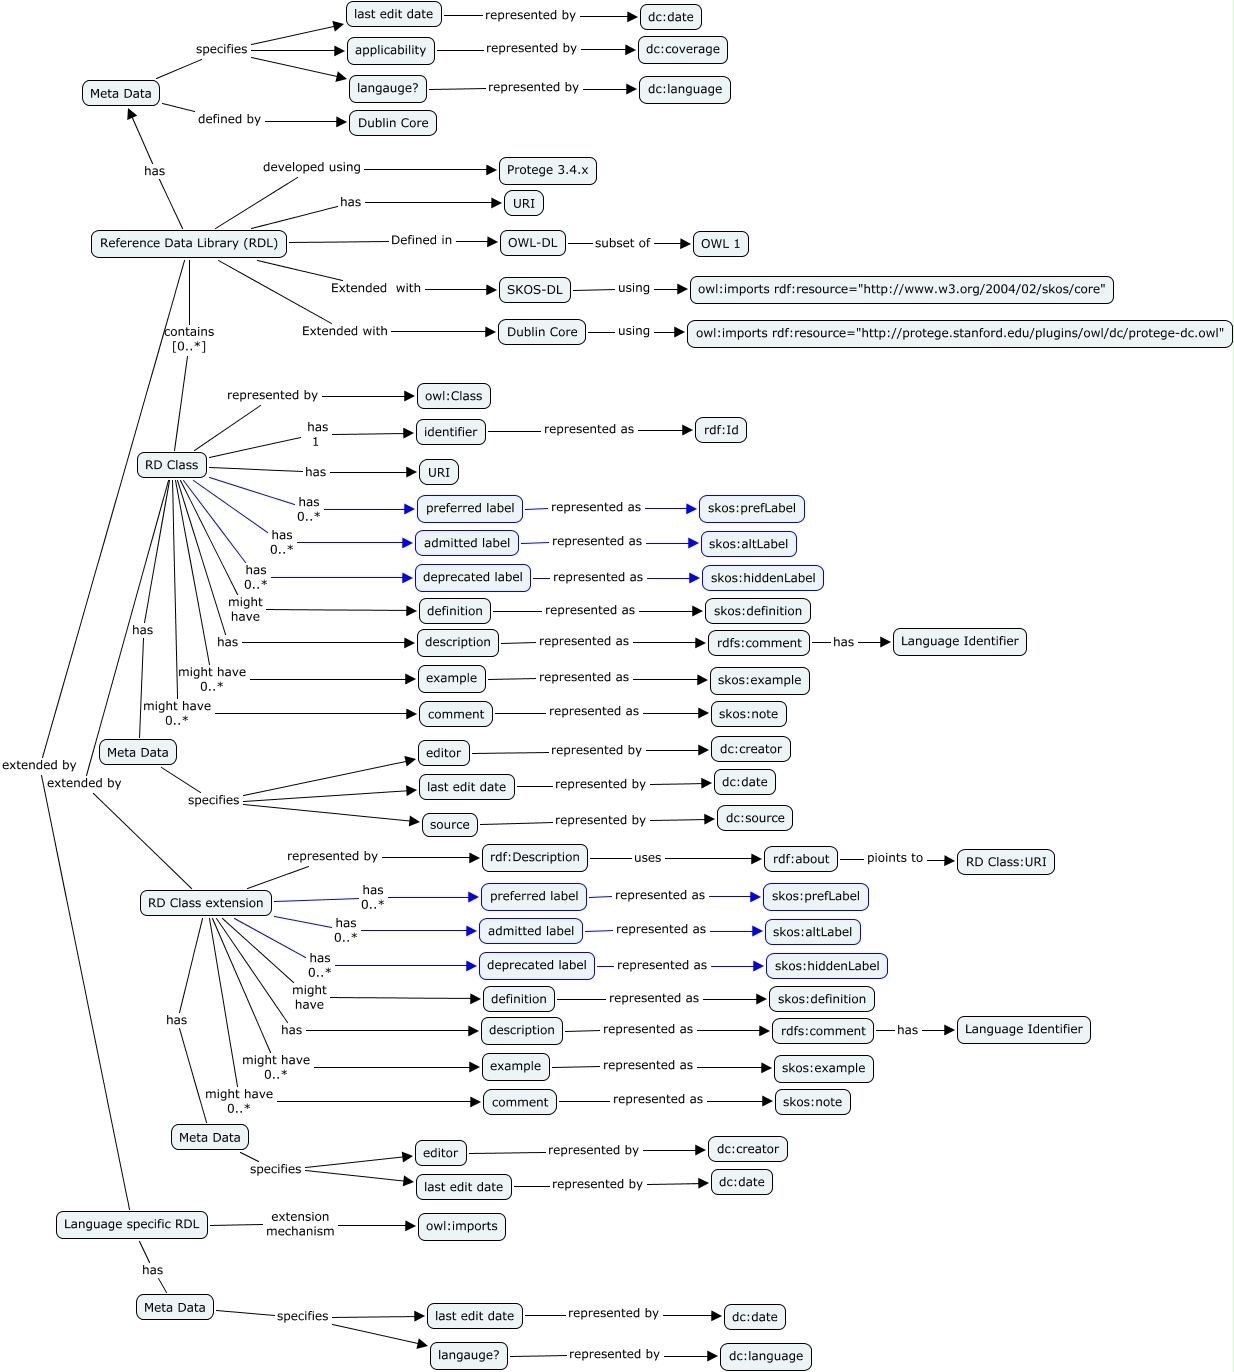
Task: Click the identifier node
Action: tap(450, 432)
